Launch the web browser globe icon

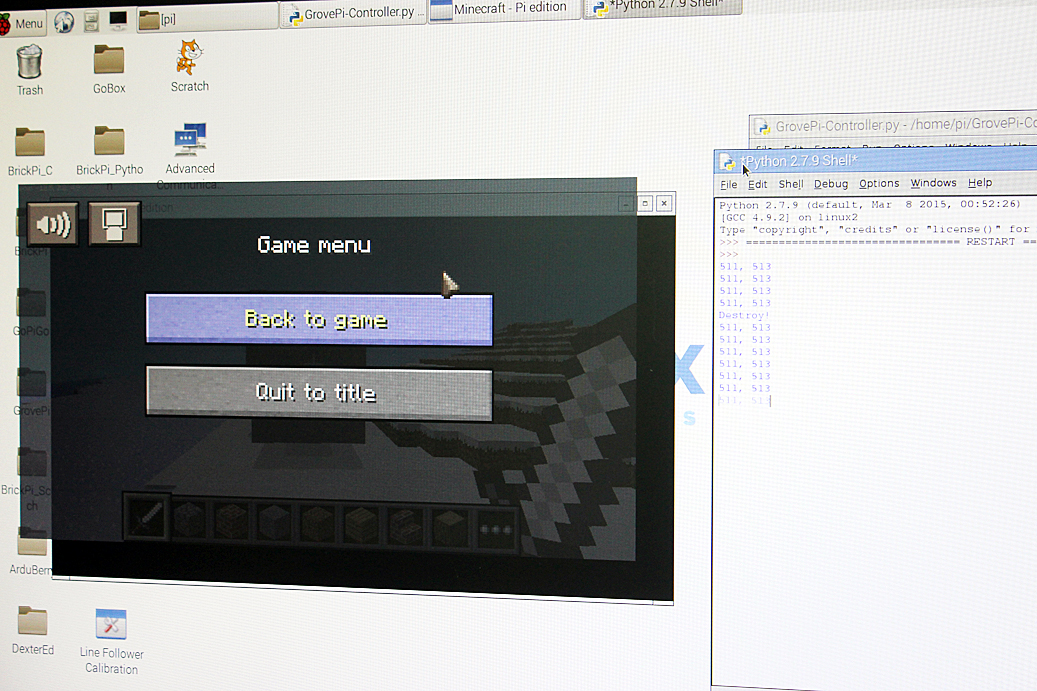tap(63, 22)
